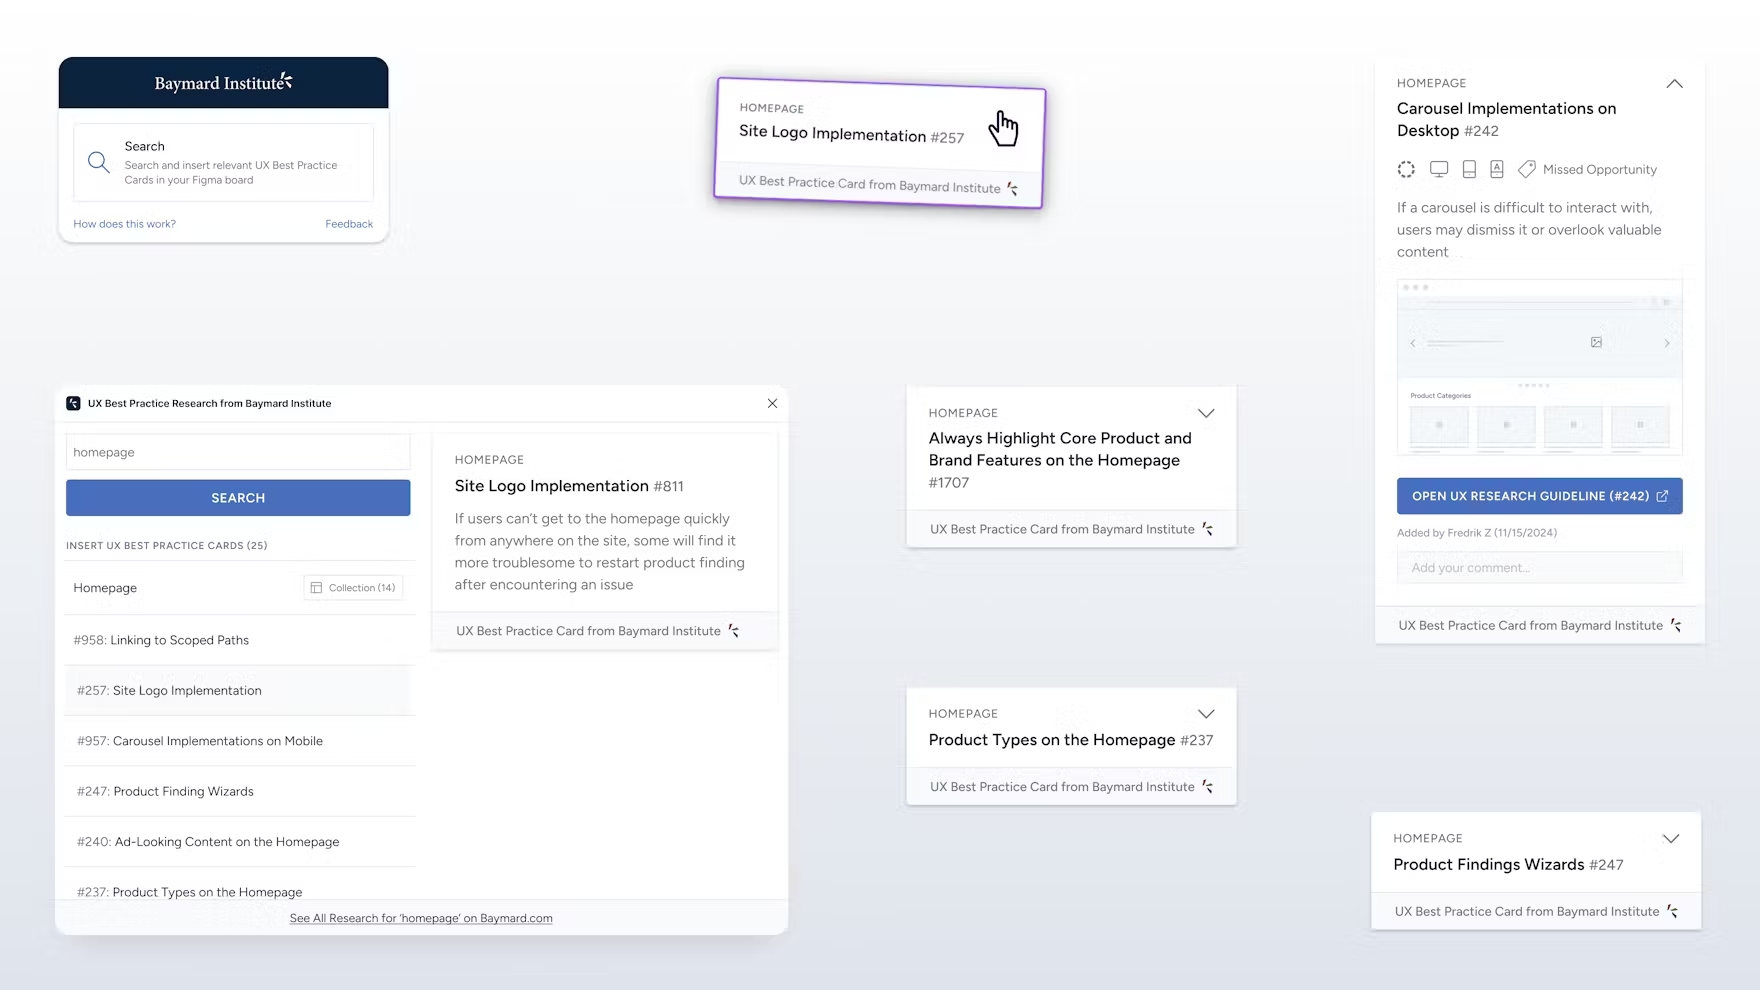
Task: Click the magnifier icon in Baymard search panel
Action: 98,162
